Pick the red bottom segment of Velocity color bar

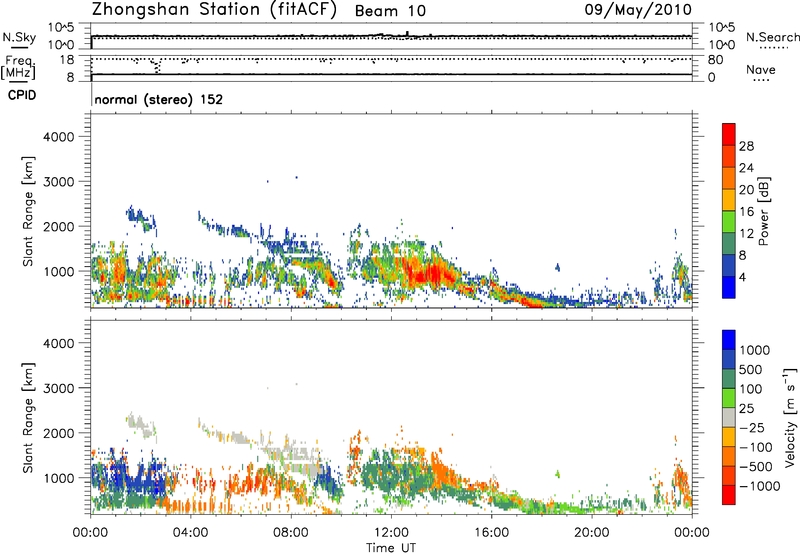click(x=729, y=495)
